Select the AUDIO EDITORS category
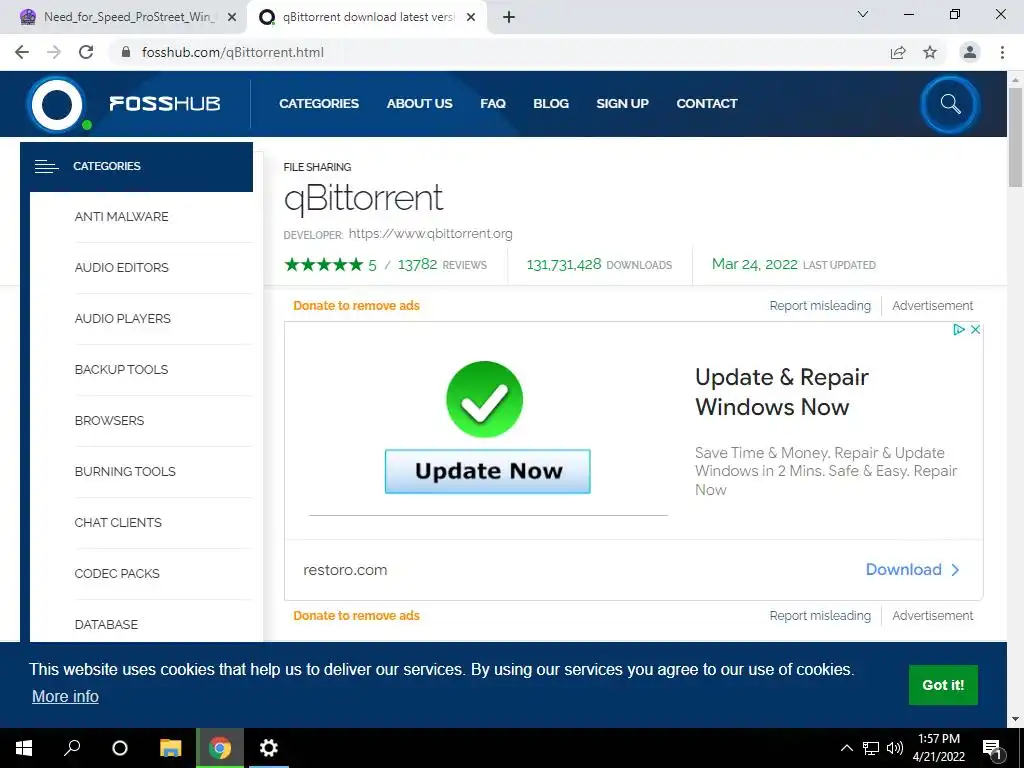Screen dimensions: 1024x768 pyautogui.click(x=121, y=268)
